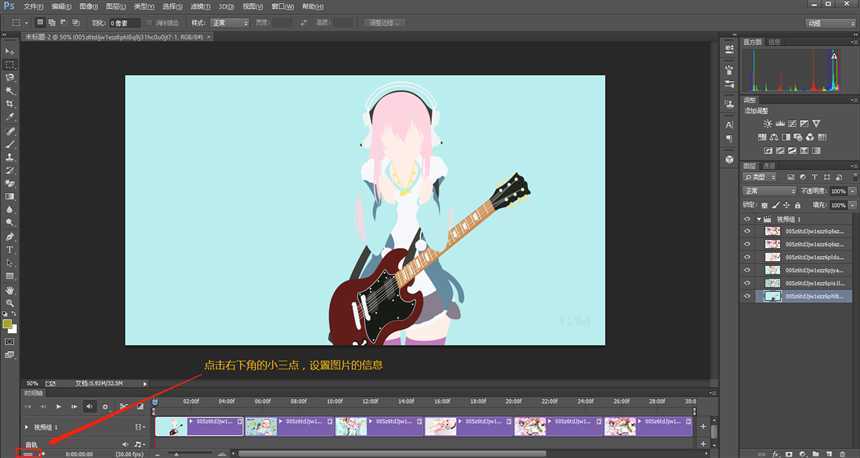Image resolution: width=860 pixels, height=458 pixels.
Task: Add a Brightness/Contrast adjustment
Action: (x=767, y=123)
